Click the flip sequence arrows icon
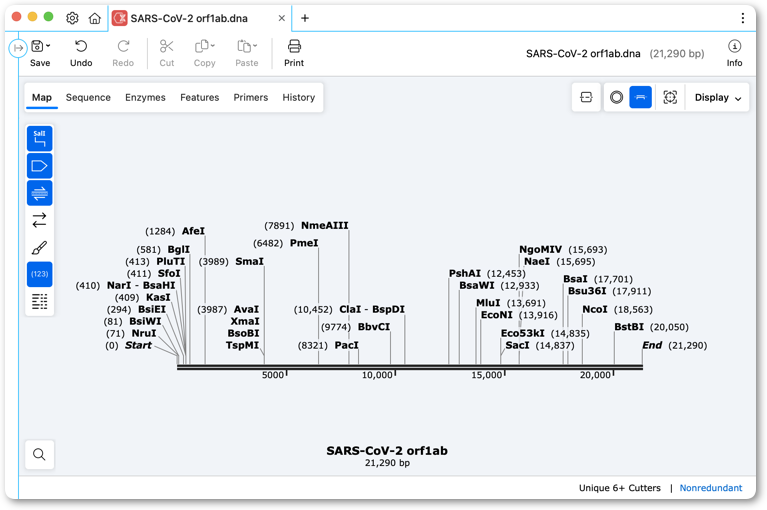767x510 pixels. tap(39, 220)
